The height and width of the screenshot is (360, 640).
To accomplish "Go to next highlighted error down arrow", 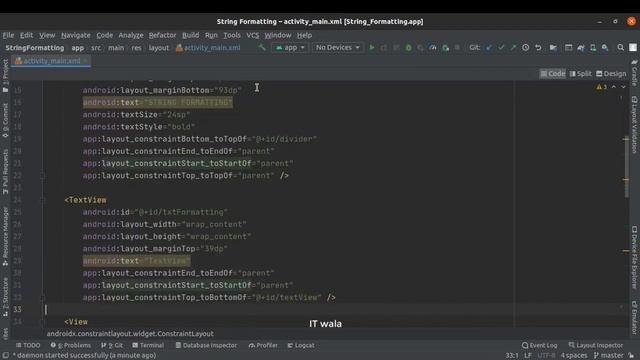I will pyautogui.click(x=623, y=87).
